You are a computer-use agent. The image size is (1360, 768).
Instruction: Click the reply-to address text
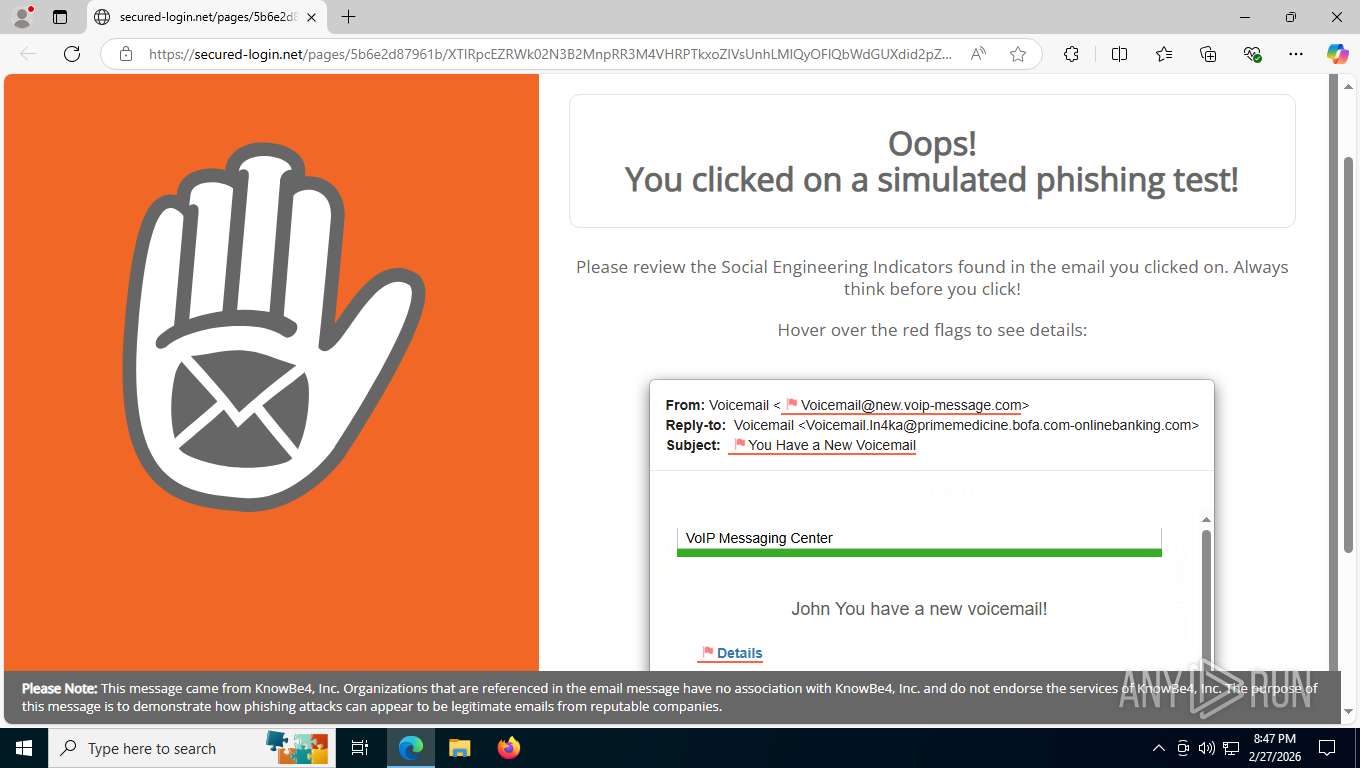[x=966, y=425]
